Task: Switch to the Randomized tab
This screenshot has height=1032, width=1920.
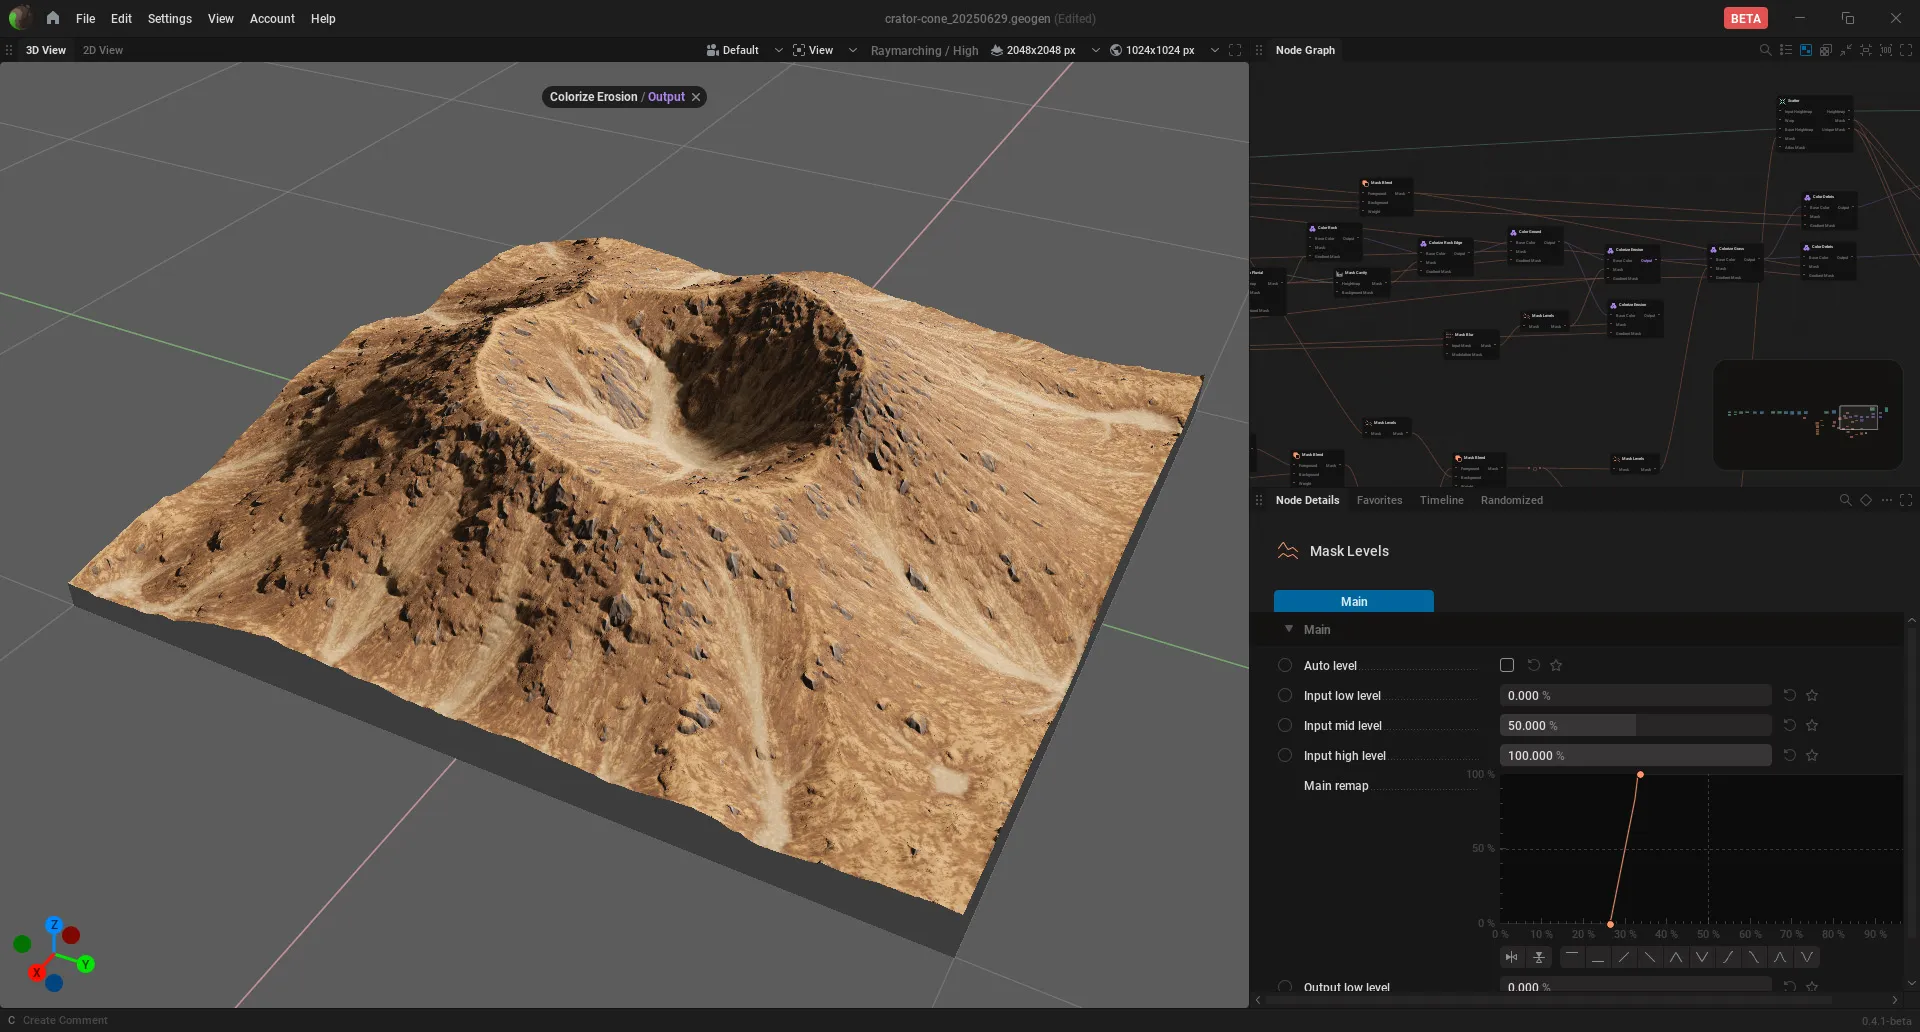Action: tap(1511, 500)
